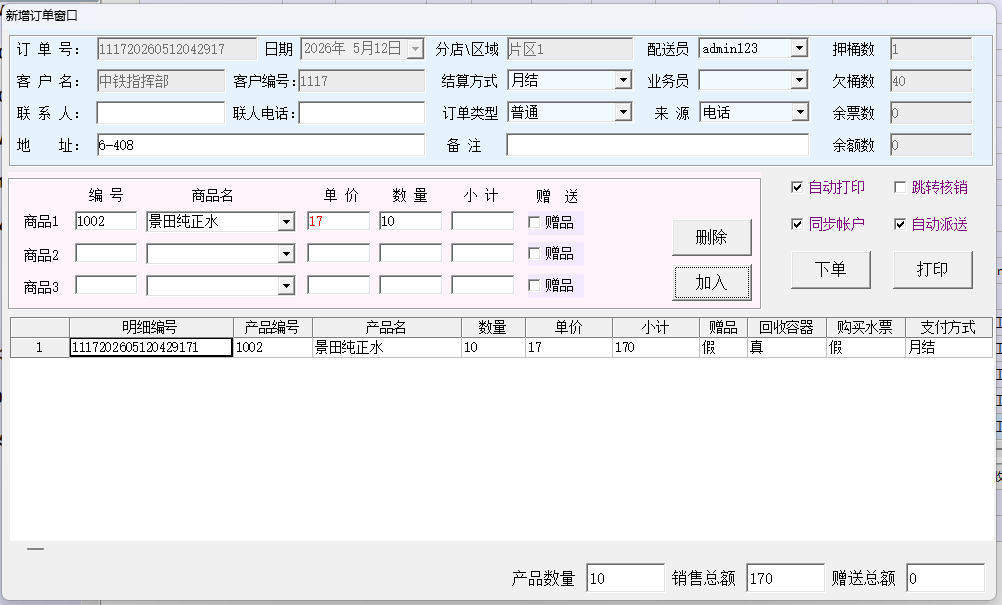The image size is (1002, 605).
Task: Click the 明细编号 column header
Action: pyautogui.click(x=151, y=328)
